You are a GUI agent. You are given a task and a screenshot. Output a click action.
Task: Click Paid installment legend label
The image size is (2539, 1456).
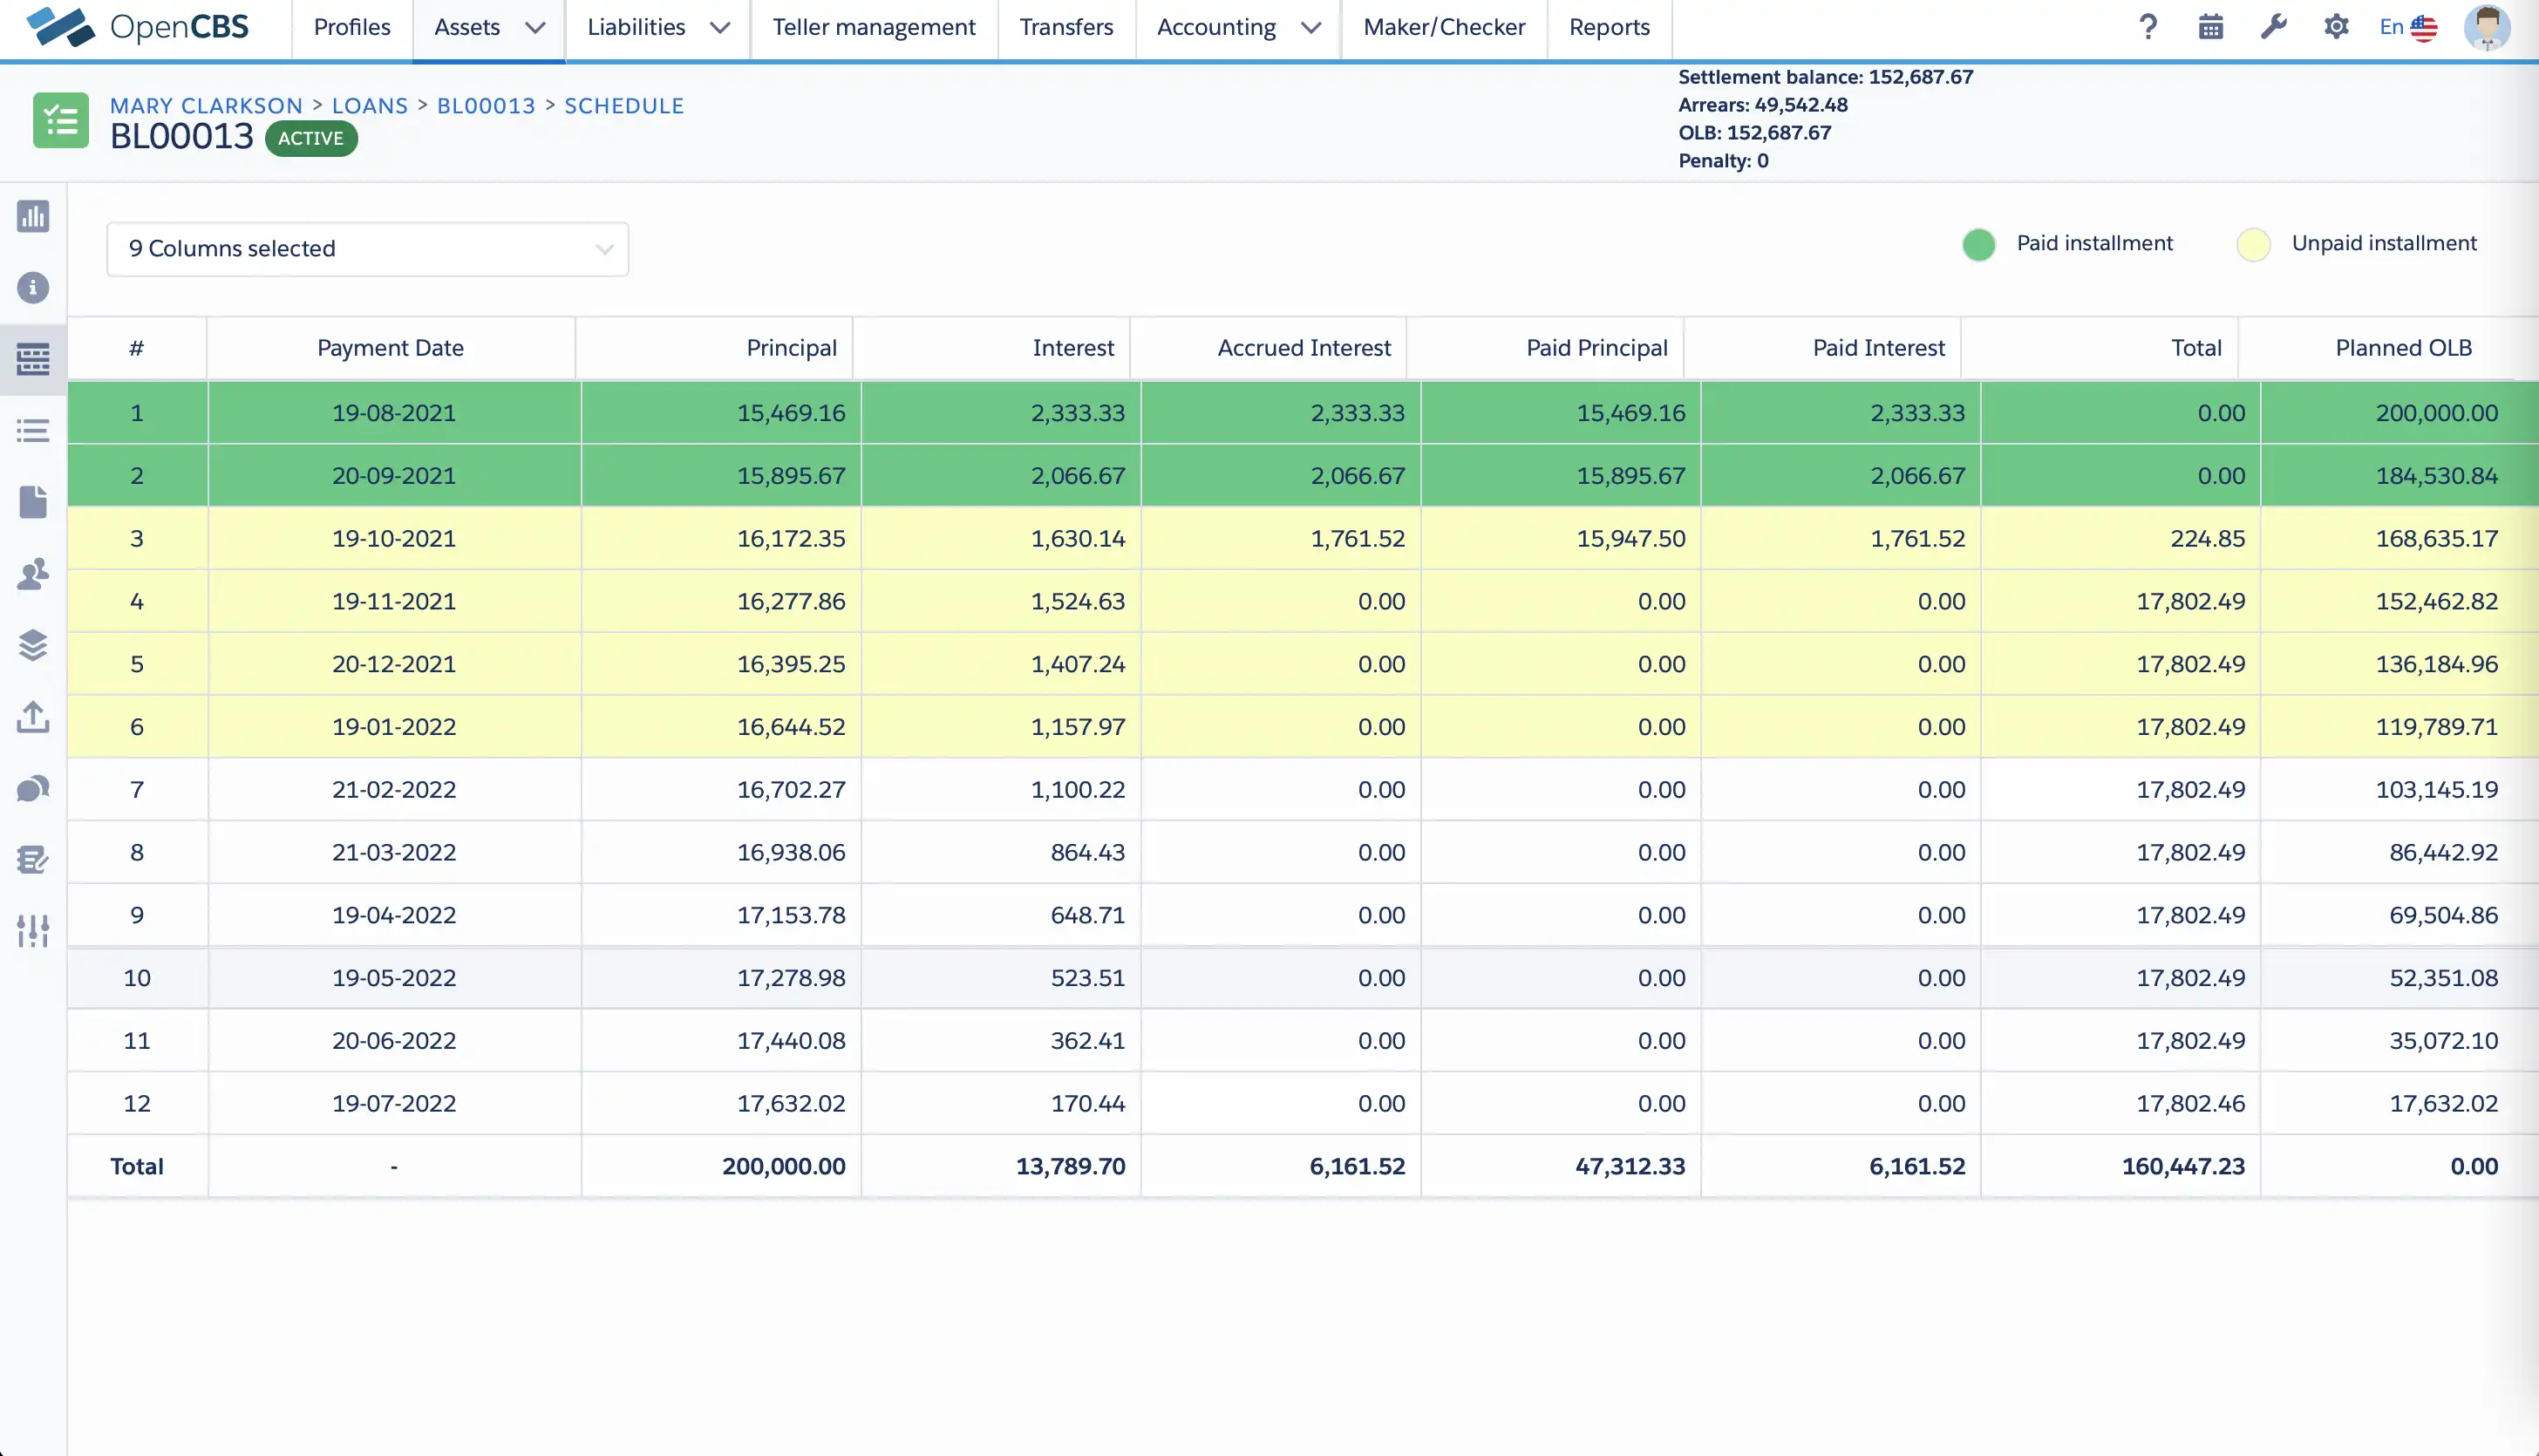(x=2094, y=243)
